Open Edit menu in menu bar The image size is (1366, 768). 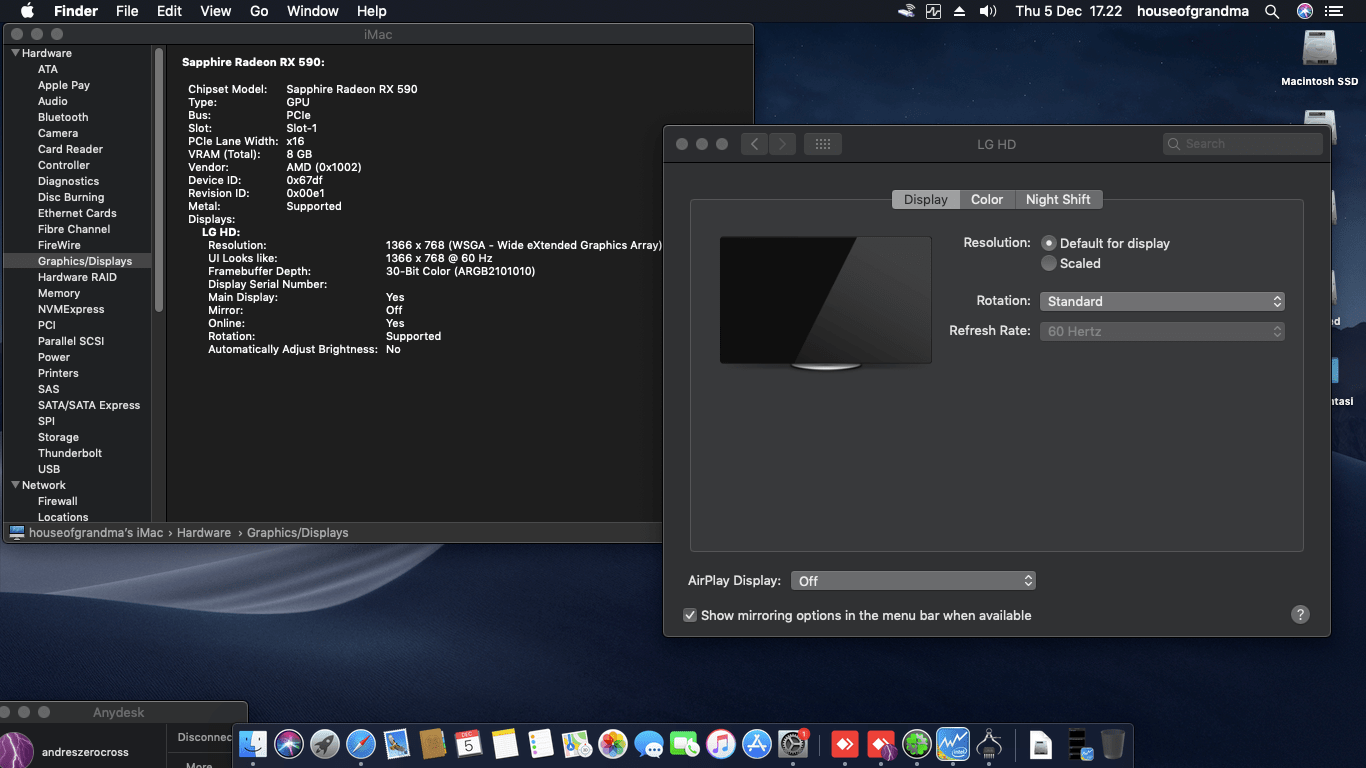tap(169, 11)
